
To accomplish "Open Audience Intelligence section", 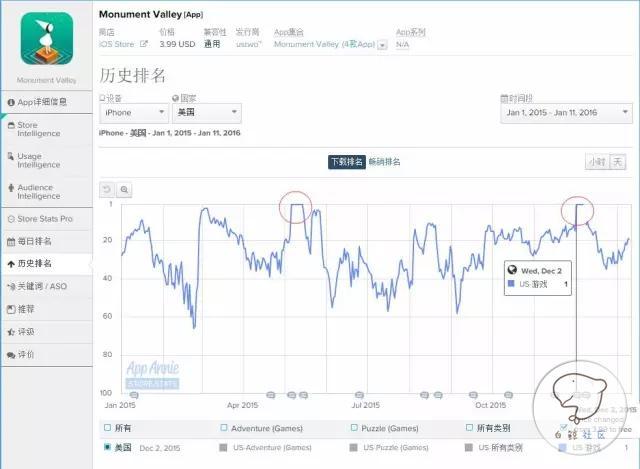I will (x=42, y=191).
